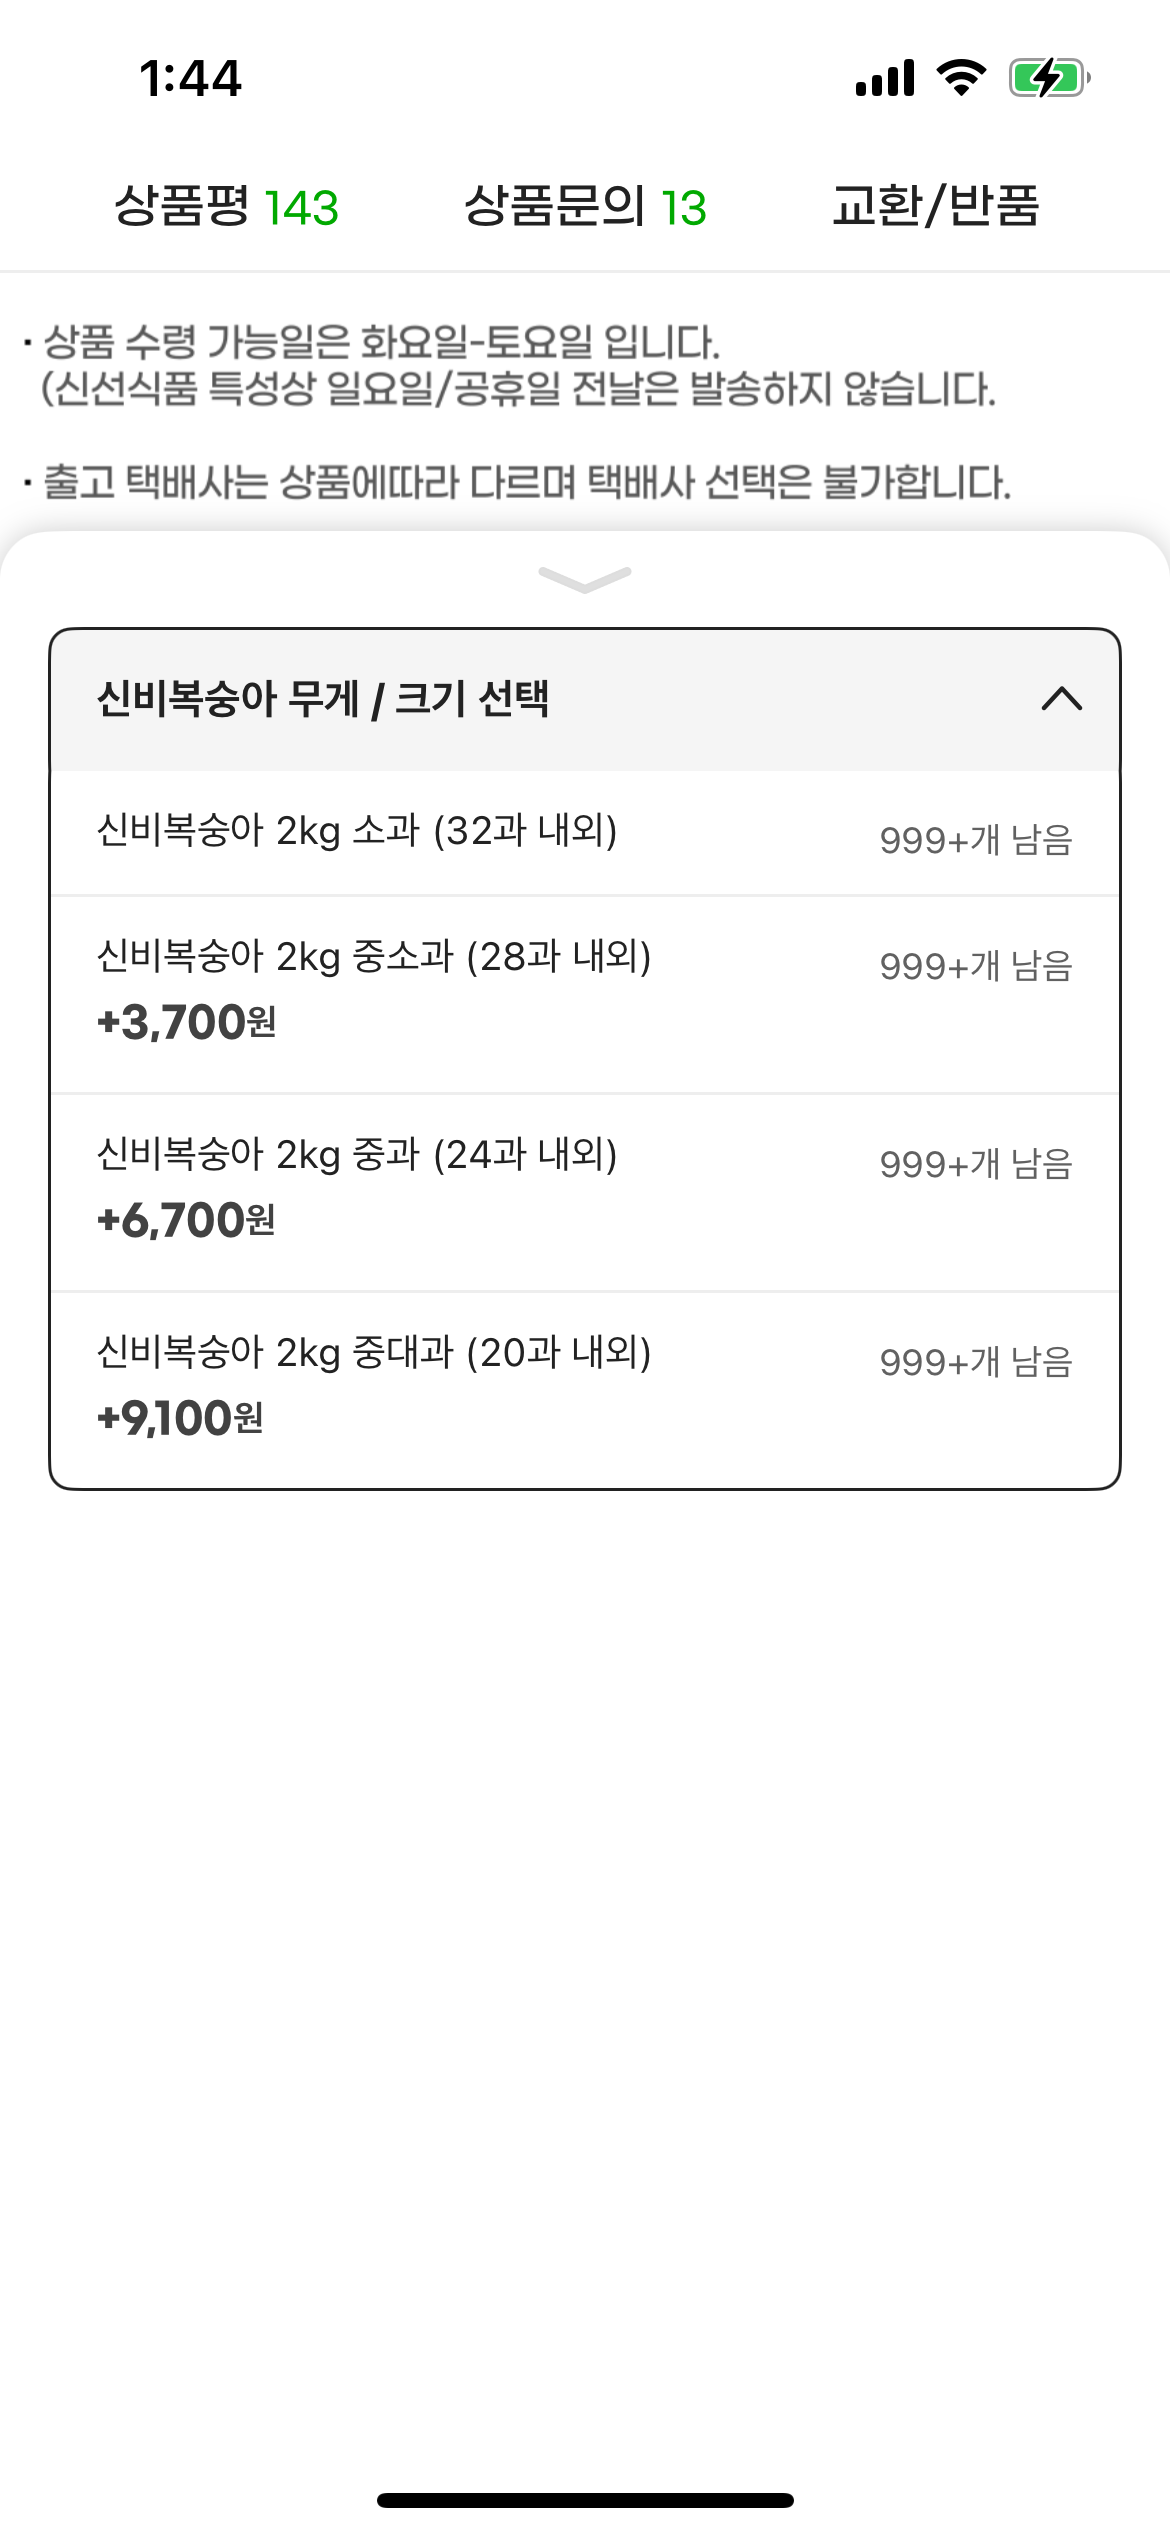This screenshot has height=2532, width=1170.
Task: Switch to the 상품평 143 tab
Action: point(227,207)
